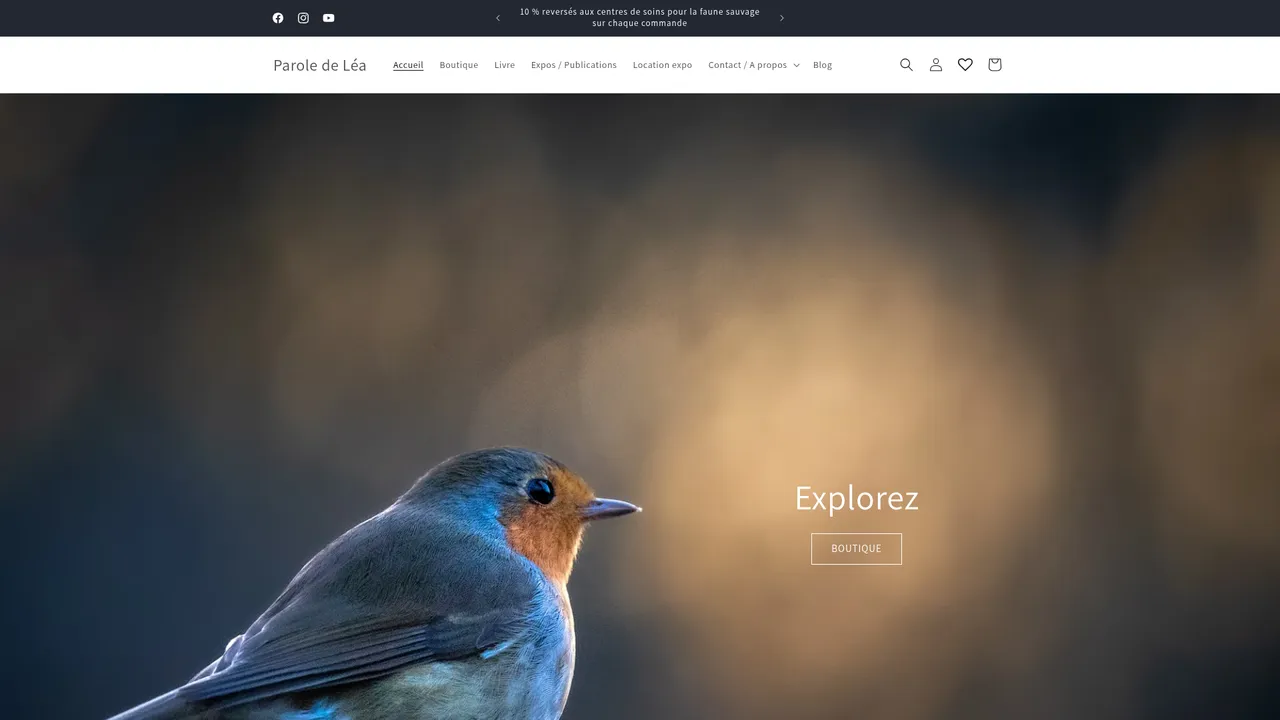1280x720 pixels.
Task: Open the shopping cart icon
Action: (994, 65)
